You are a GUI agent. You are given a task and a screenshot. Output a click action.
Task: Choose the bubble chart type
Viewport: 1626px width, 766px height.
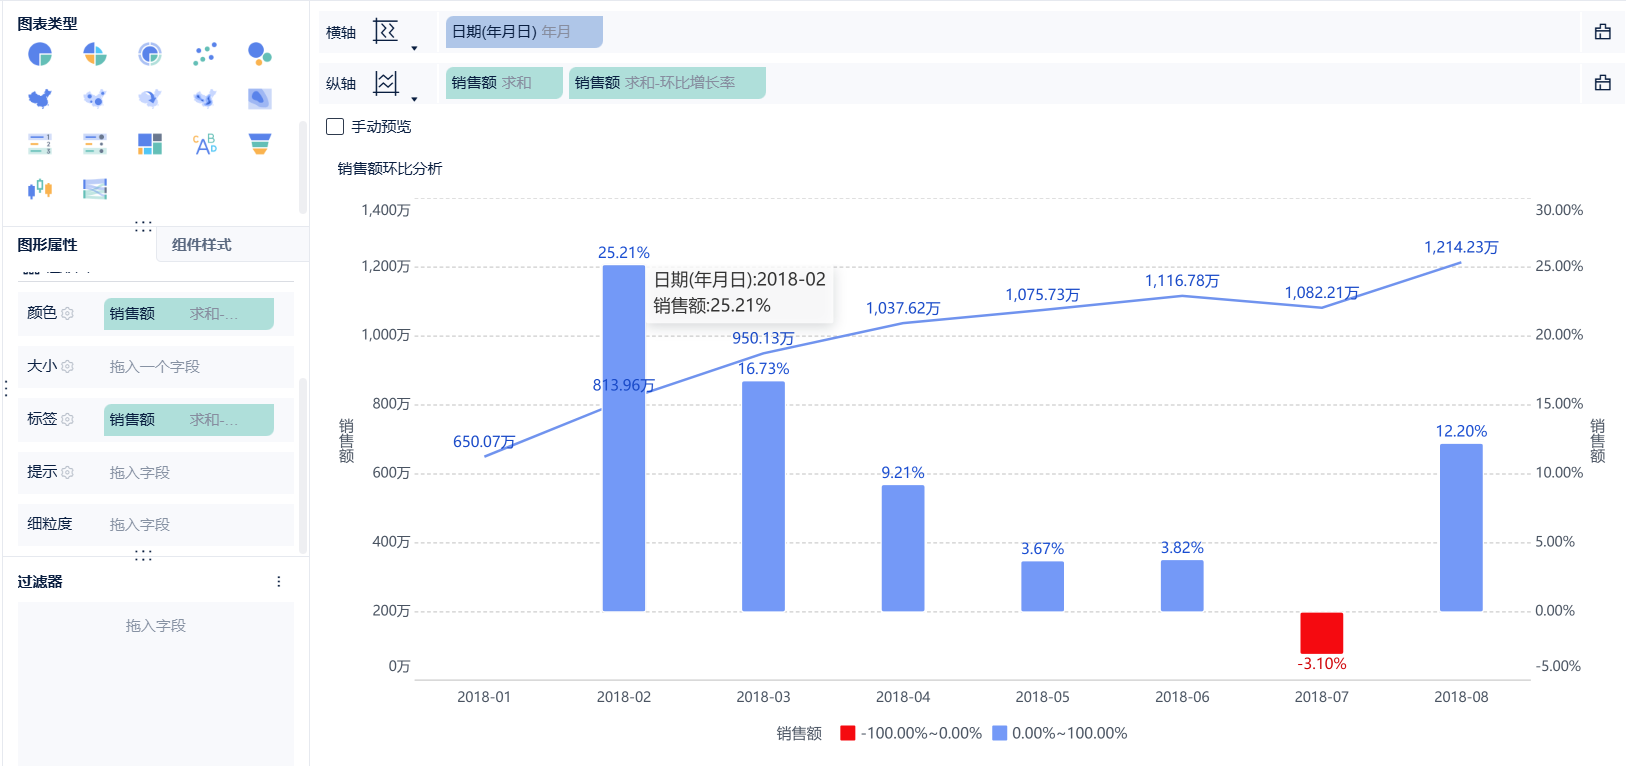tap(260, 54)
